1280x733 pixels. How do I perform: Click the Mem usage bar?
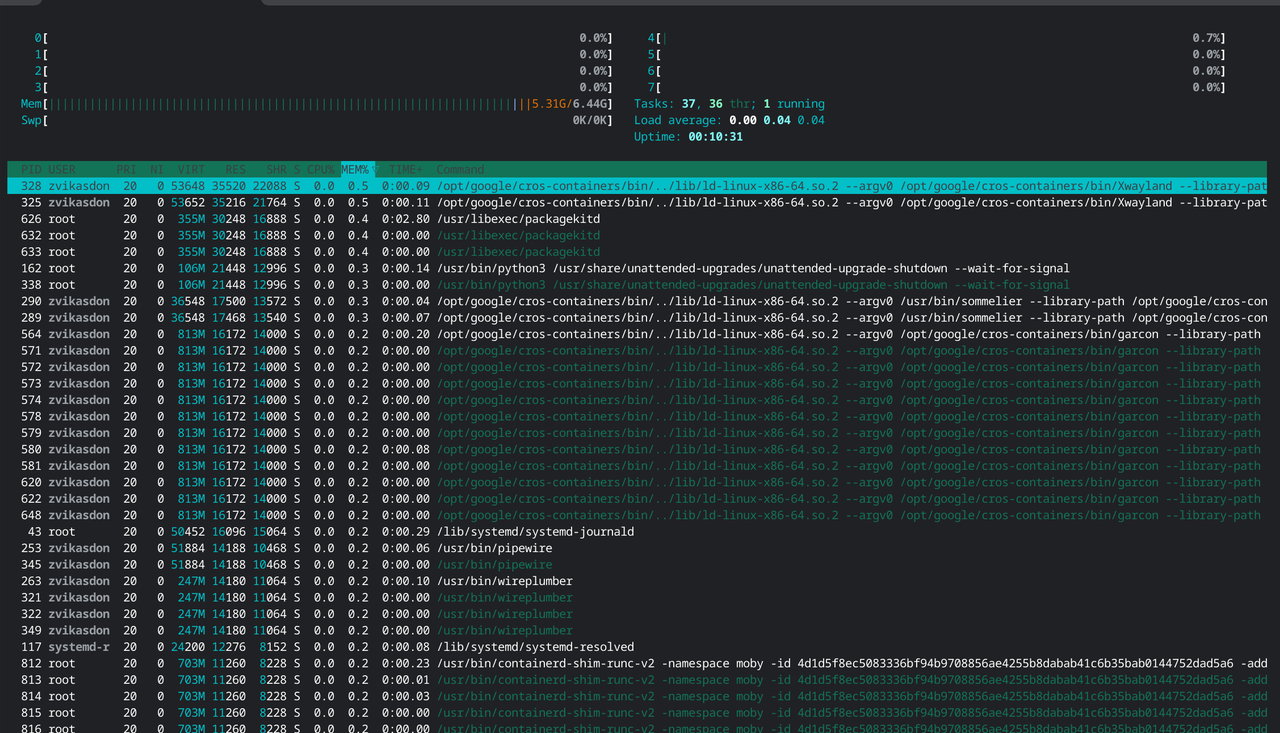(x=317, y=104)
